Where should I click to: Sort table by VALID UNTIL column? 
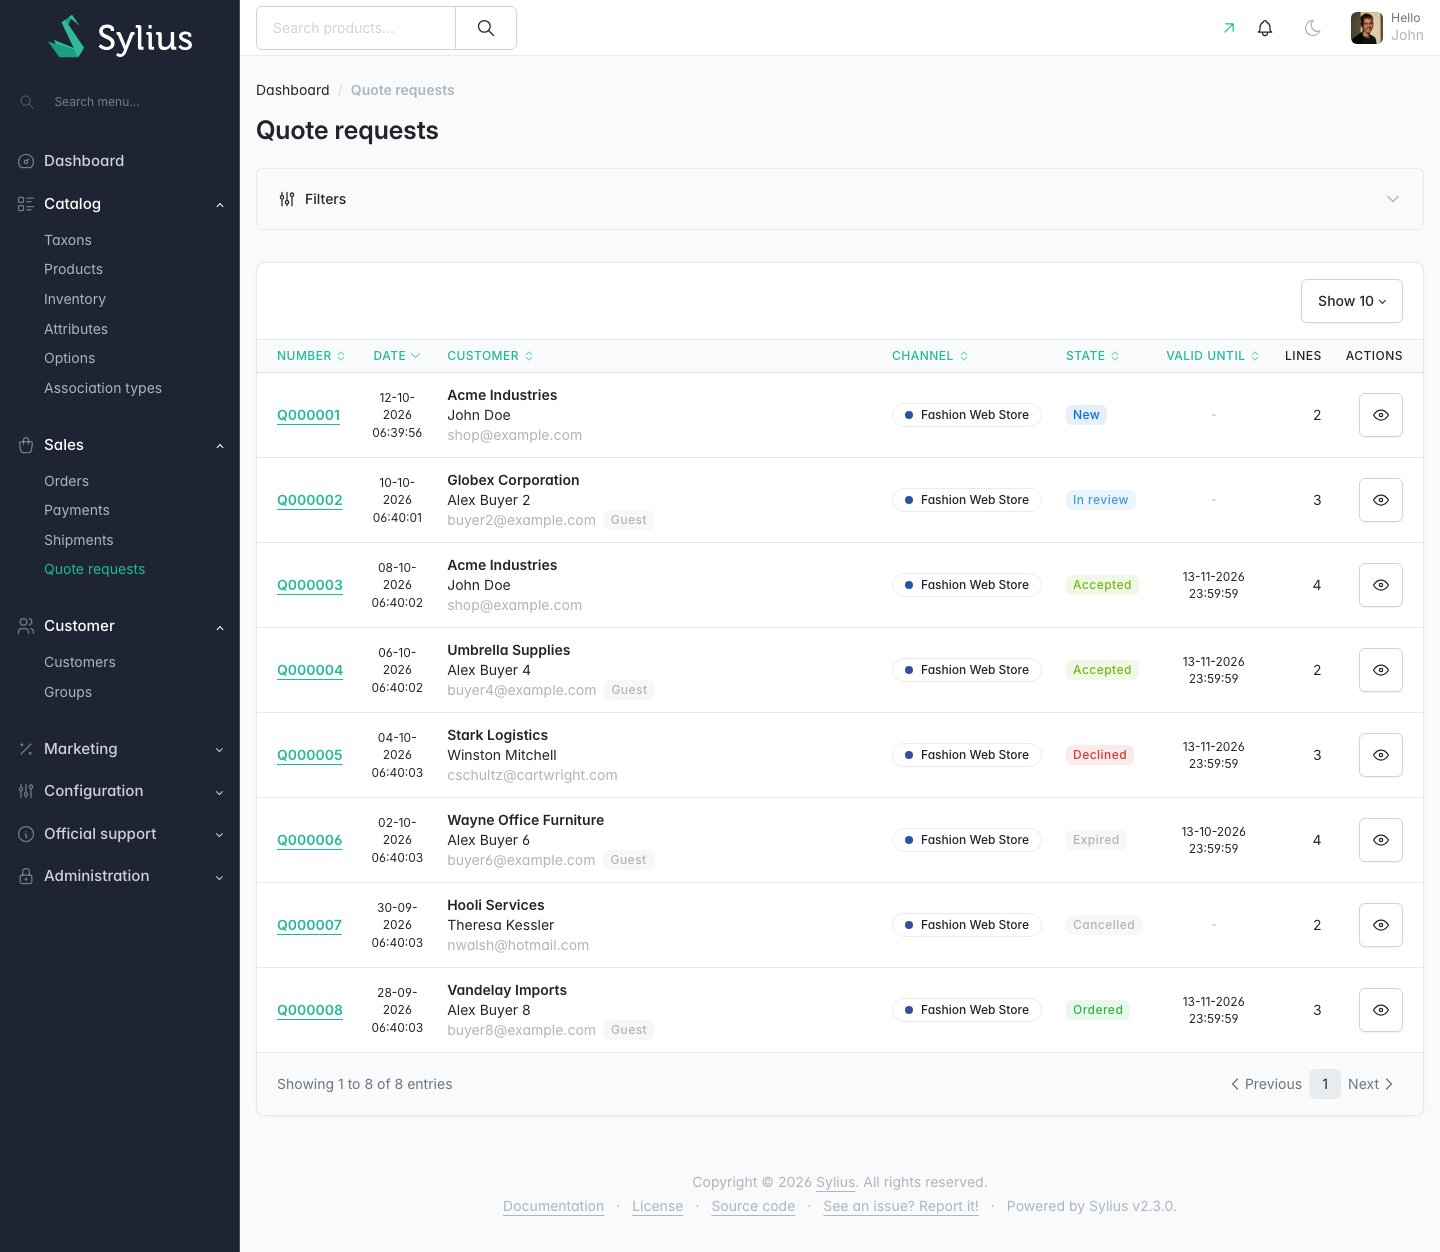[1212, 356]
